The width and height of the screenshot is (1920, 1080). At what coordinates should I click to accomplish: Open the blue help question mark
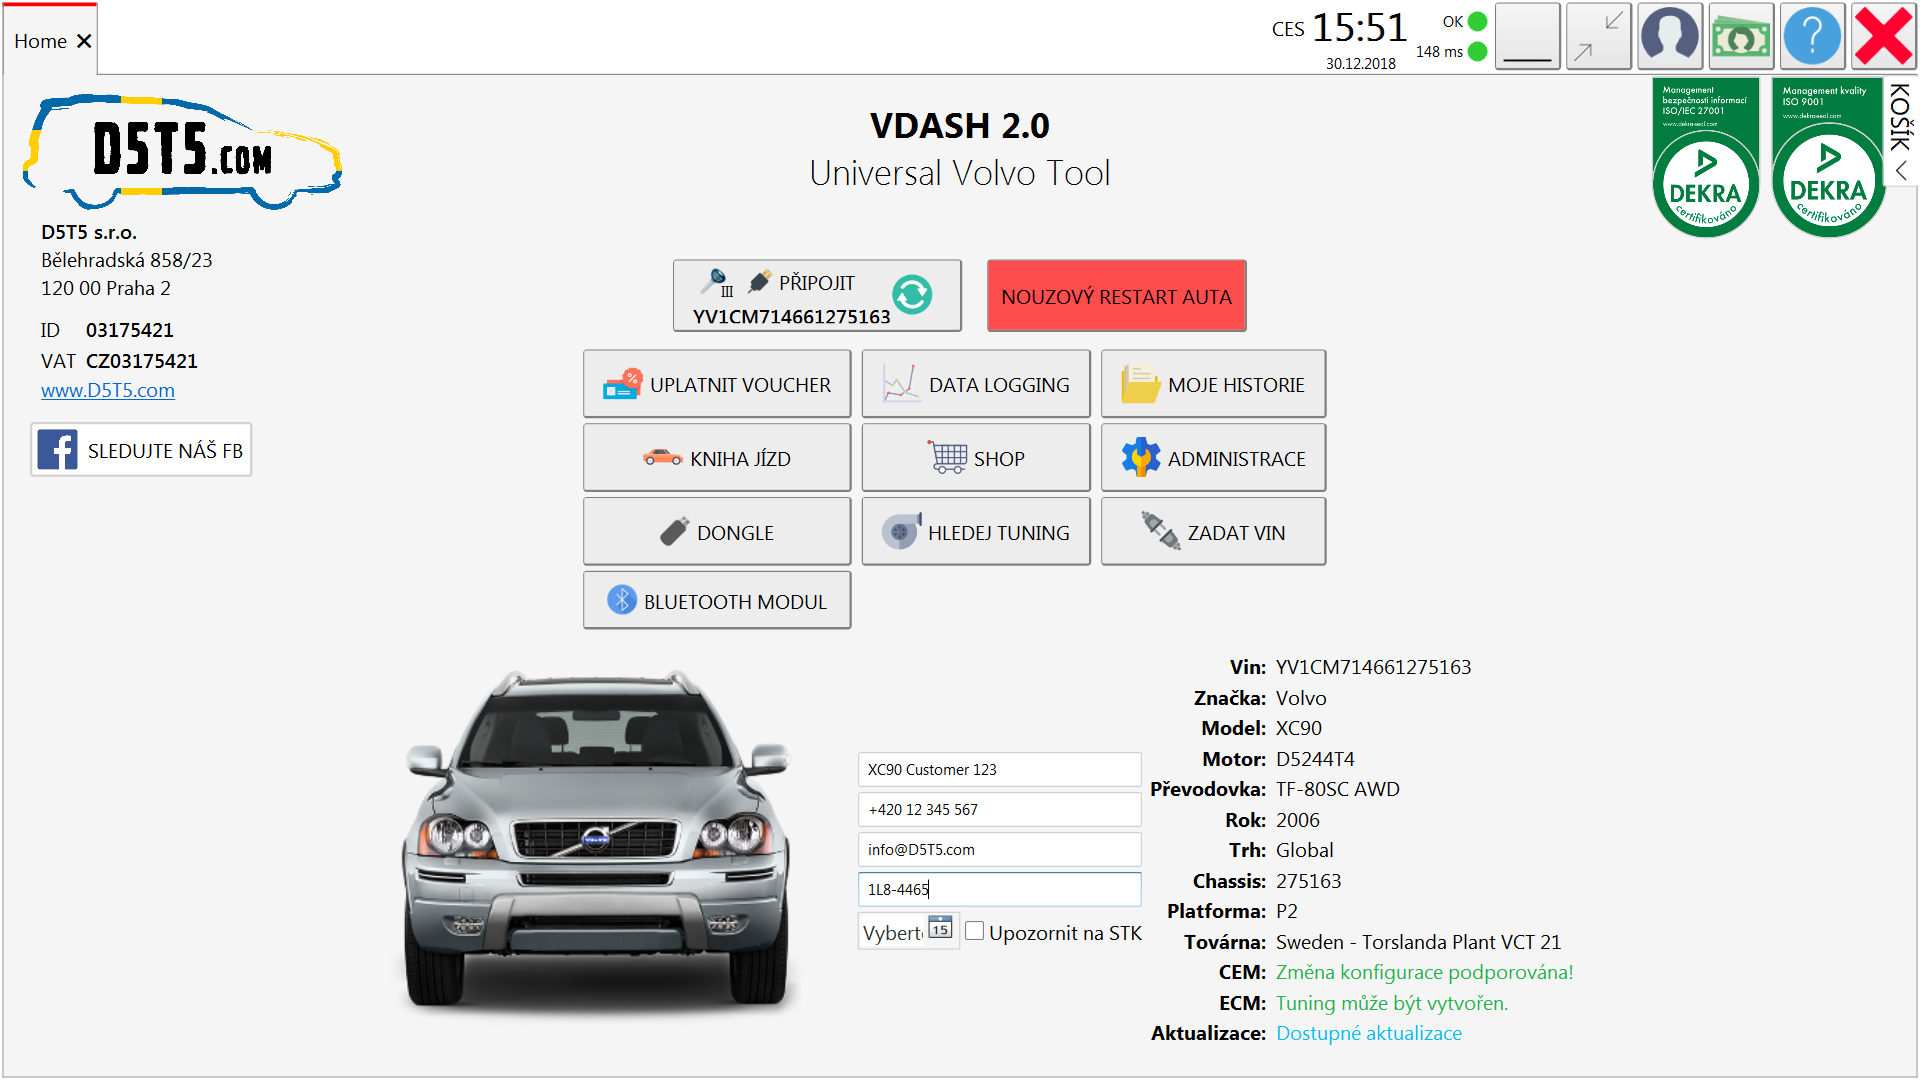click(x=1812, y=37)
